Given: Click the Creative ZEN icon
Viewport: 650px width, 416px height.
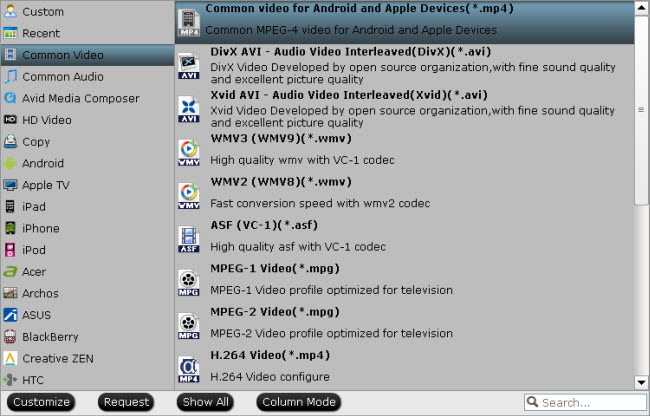Looking at the screenshot, I should 10,358.
